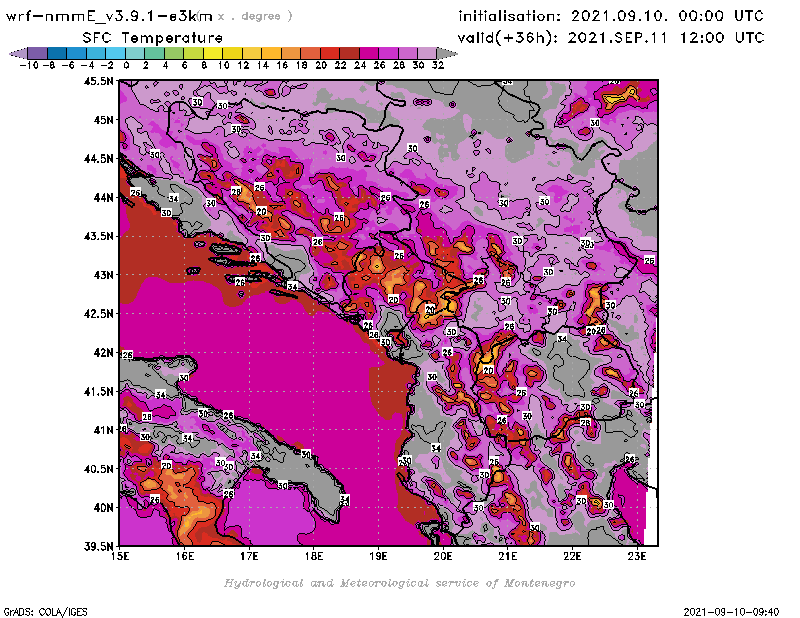The image size is (800, 618).
Task: Click the '42N' latitude label
Action: coord(103,353)
